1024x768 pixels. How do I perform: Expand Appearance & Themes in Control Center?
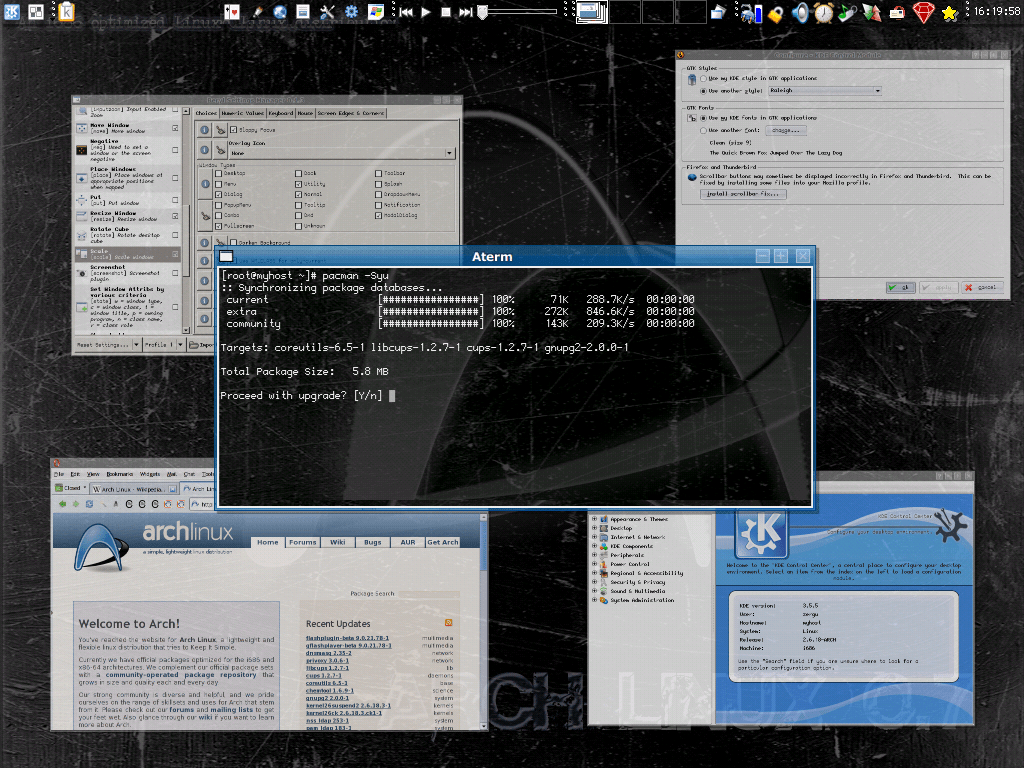pos(594,519)
